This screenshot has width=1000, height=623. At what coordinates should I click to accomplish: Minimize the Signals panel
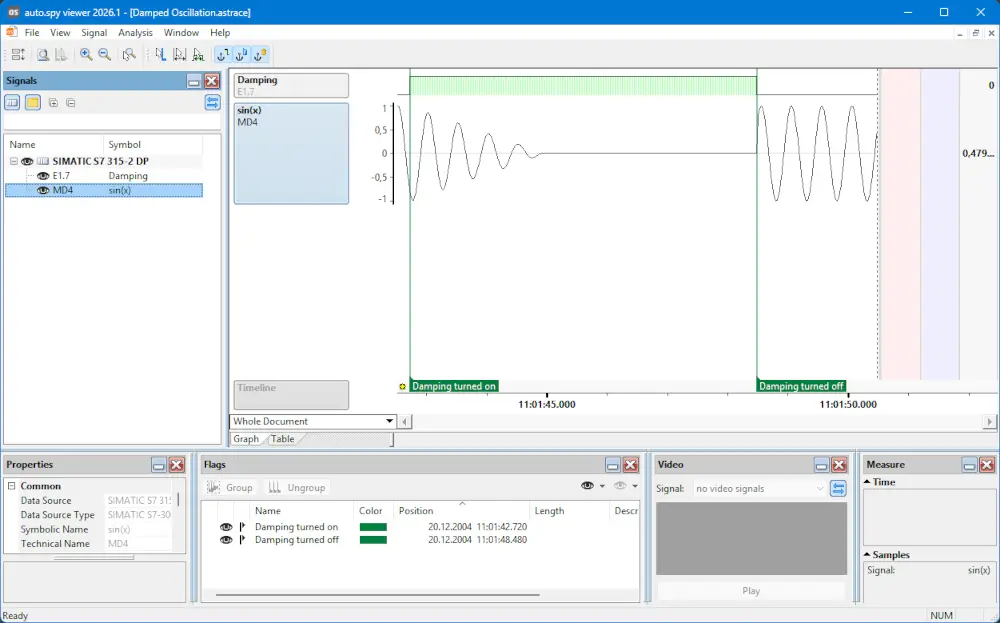(x=195, y=81)
